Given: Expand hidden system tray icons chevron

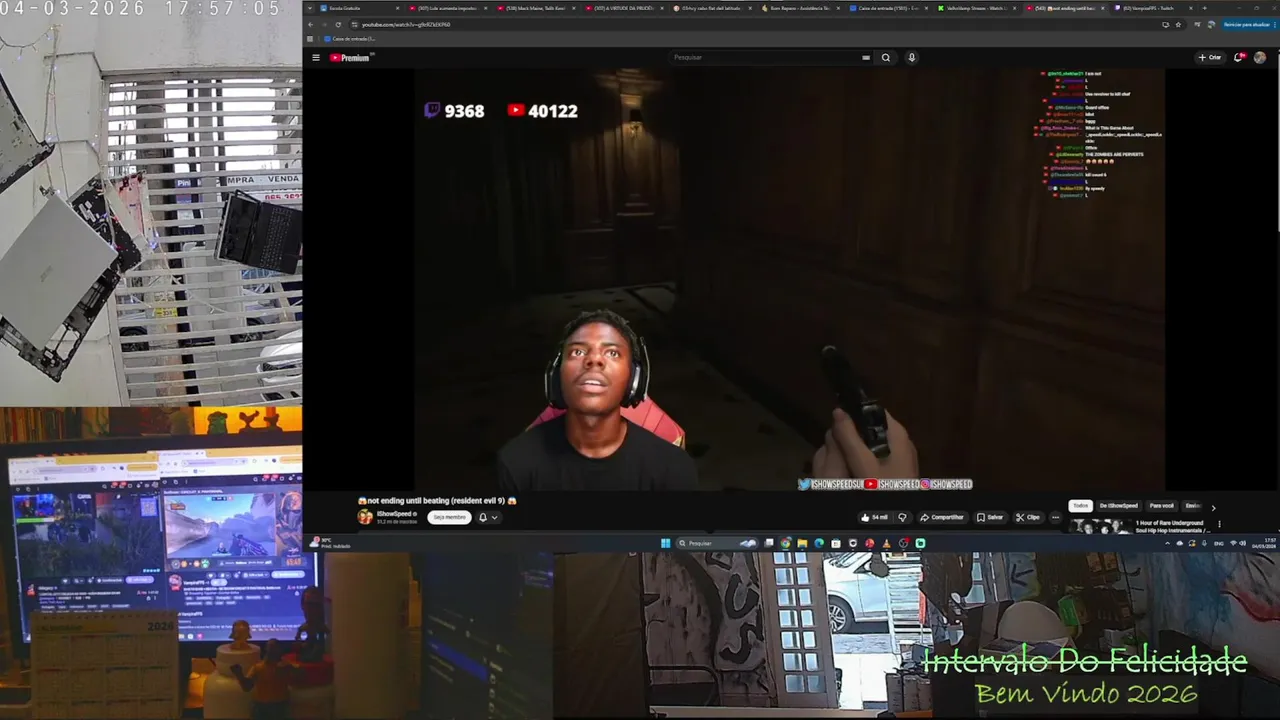Looking at the screenshot, I should click(1167, 543).
